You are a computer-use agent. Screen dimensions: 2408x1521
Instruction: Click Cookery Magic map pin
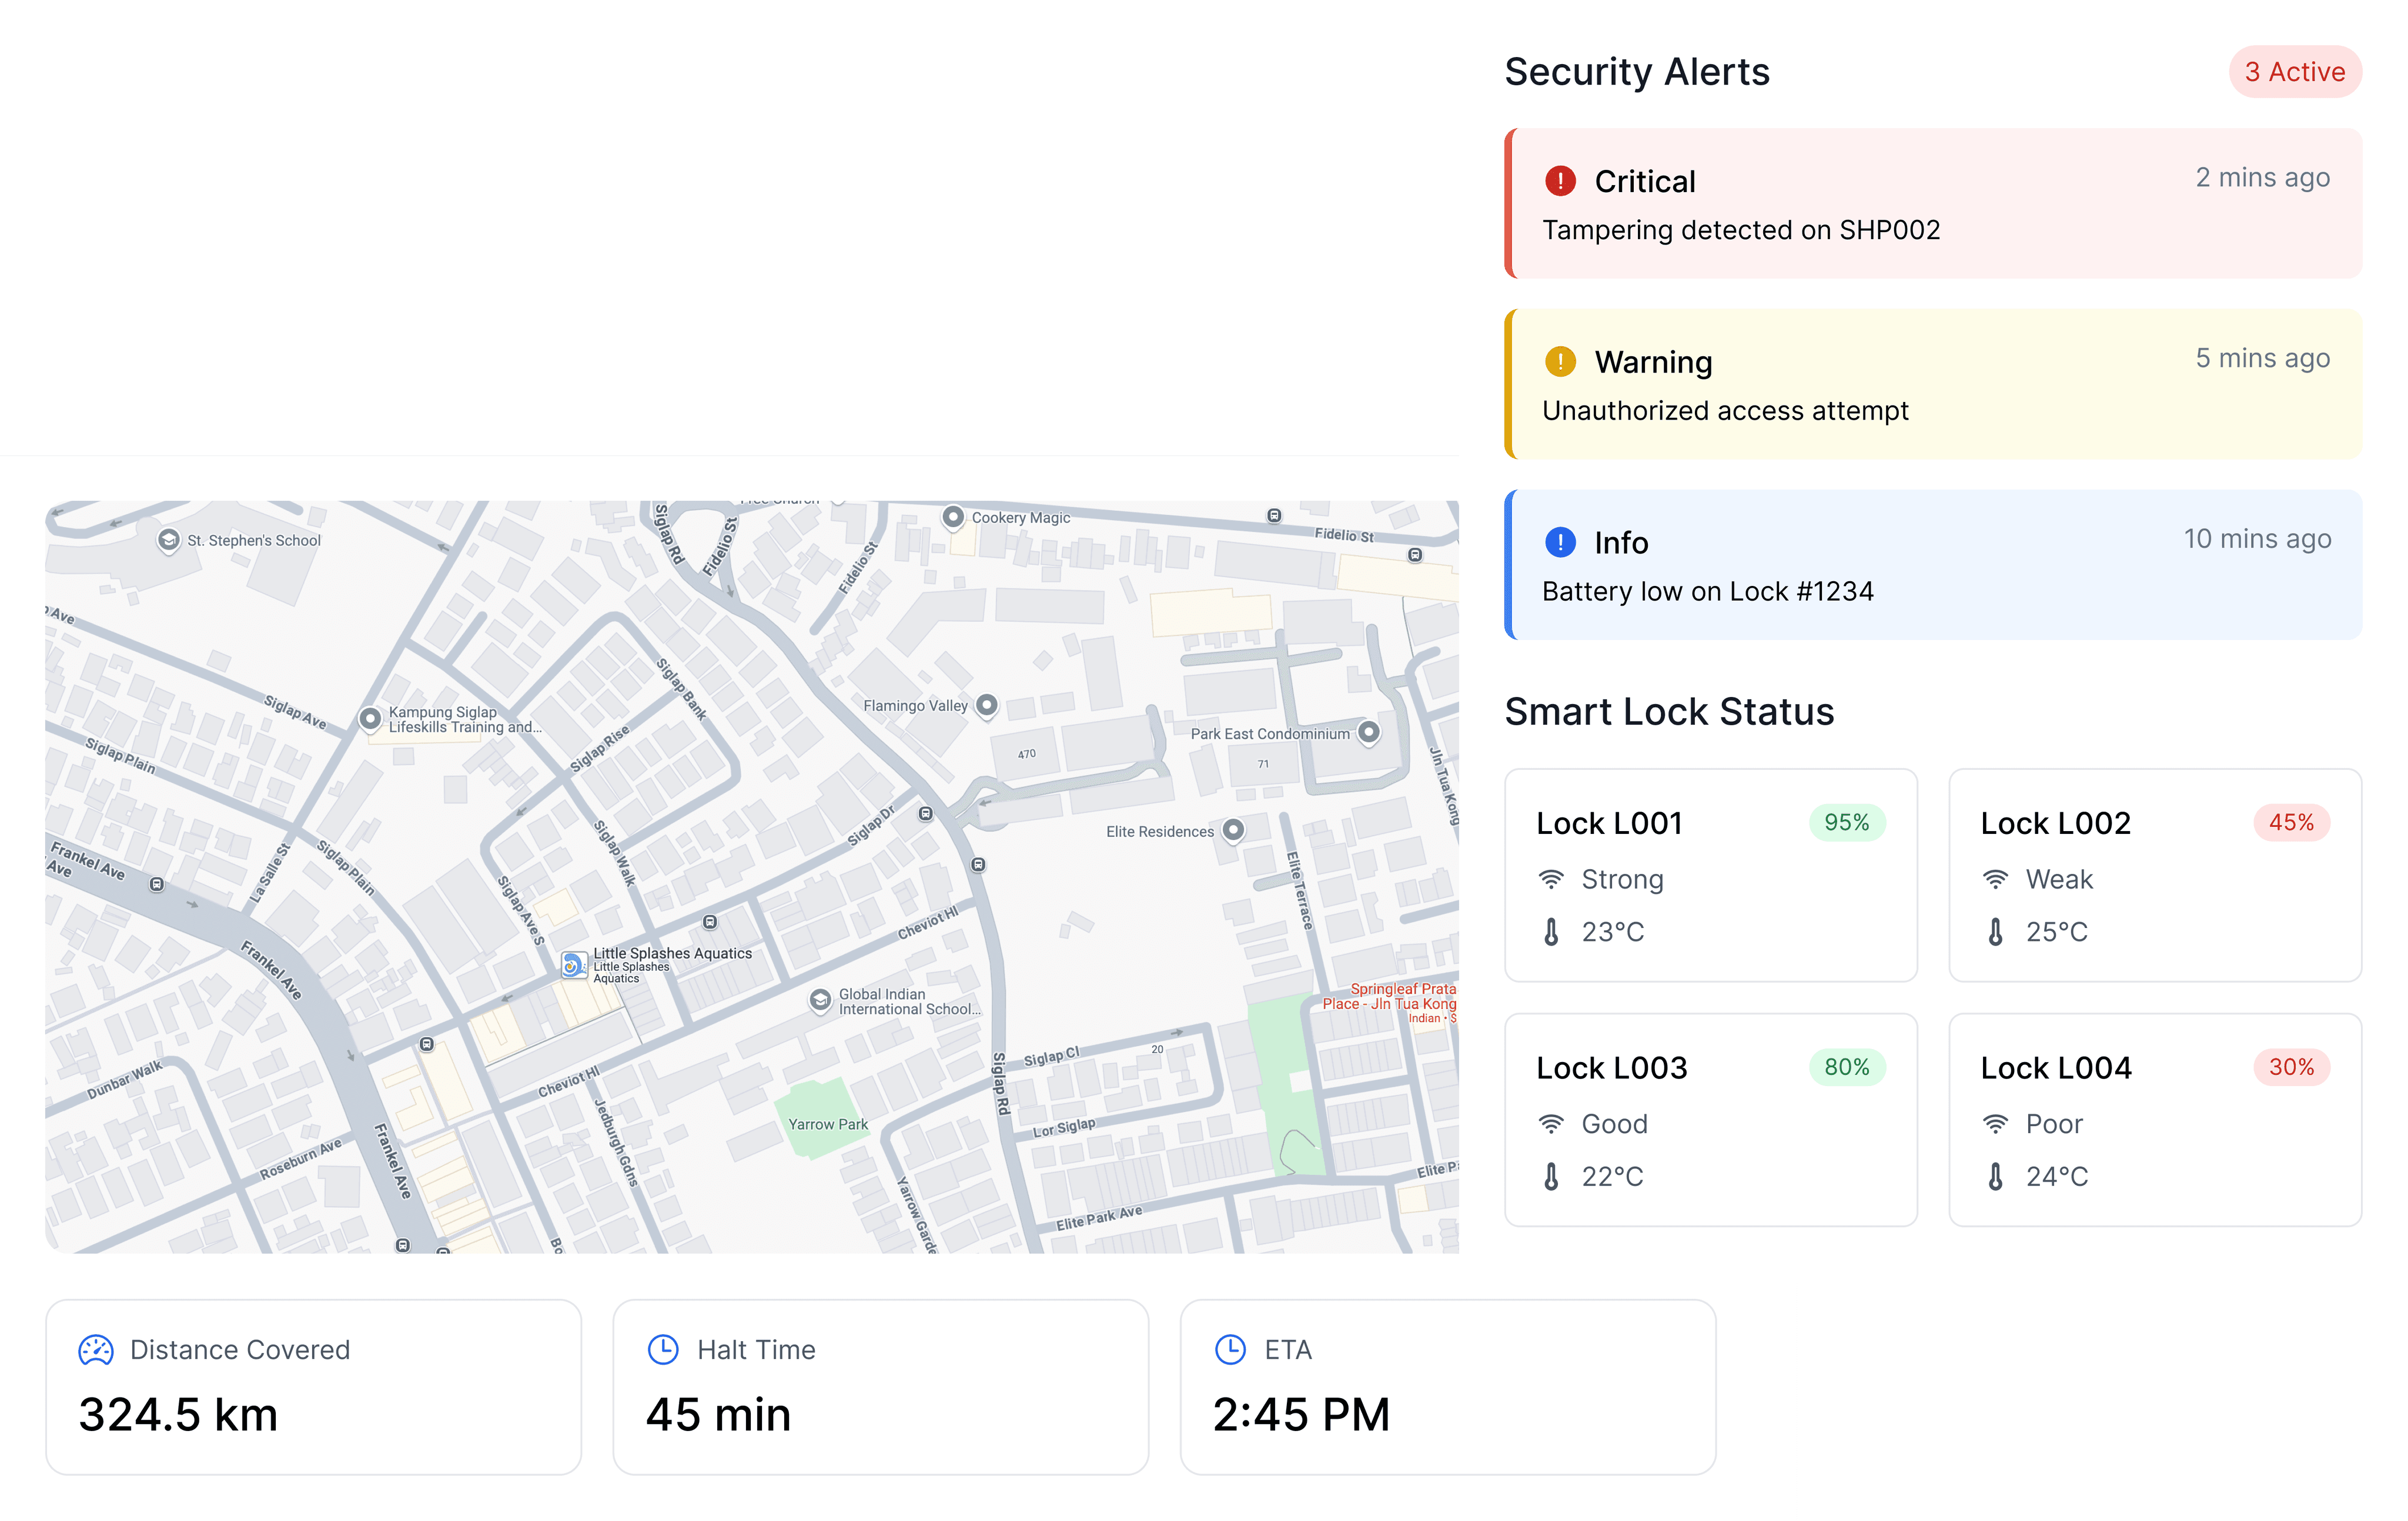953,517
